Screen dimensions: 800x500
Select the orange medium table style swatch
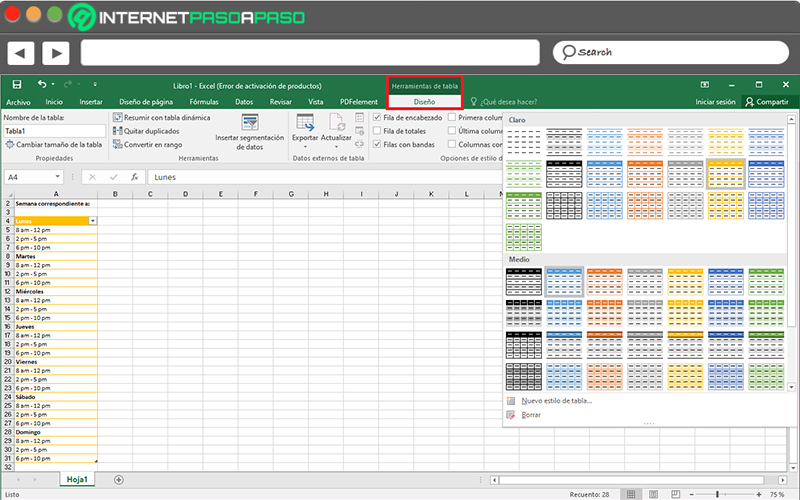[x=604, y=282]
